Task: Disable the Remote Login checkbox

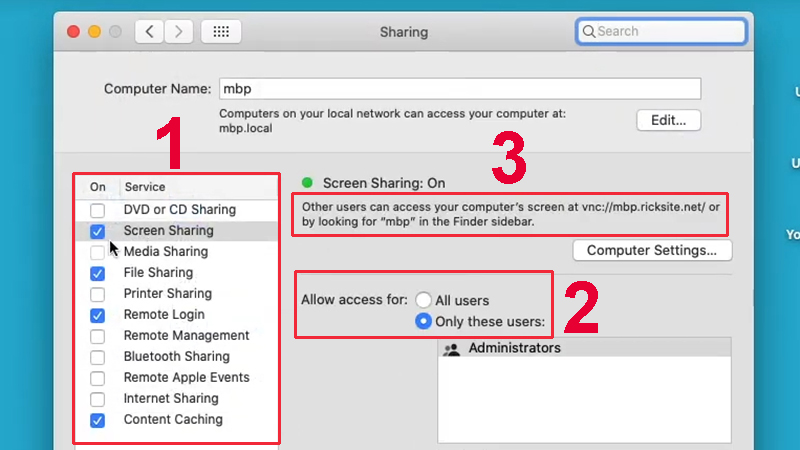Action: coord(97,315)
